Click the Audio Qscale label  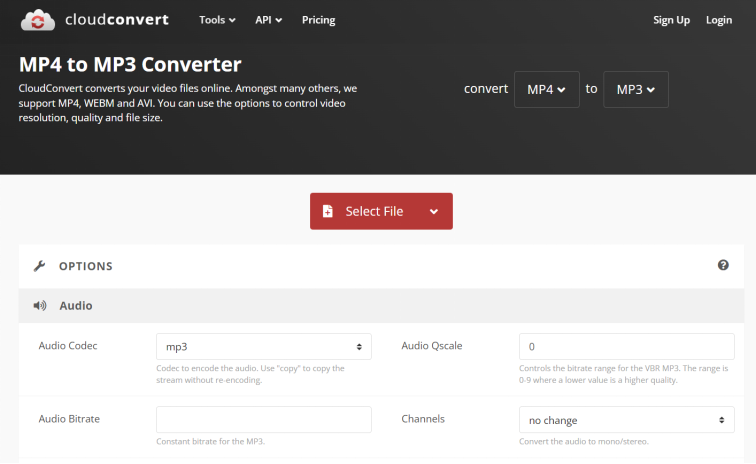tap(432, 345)
